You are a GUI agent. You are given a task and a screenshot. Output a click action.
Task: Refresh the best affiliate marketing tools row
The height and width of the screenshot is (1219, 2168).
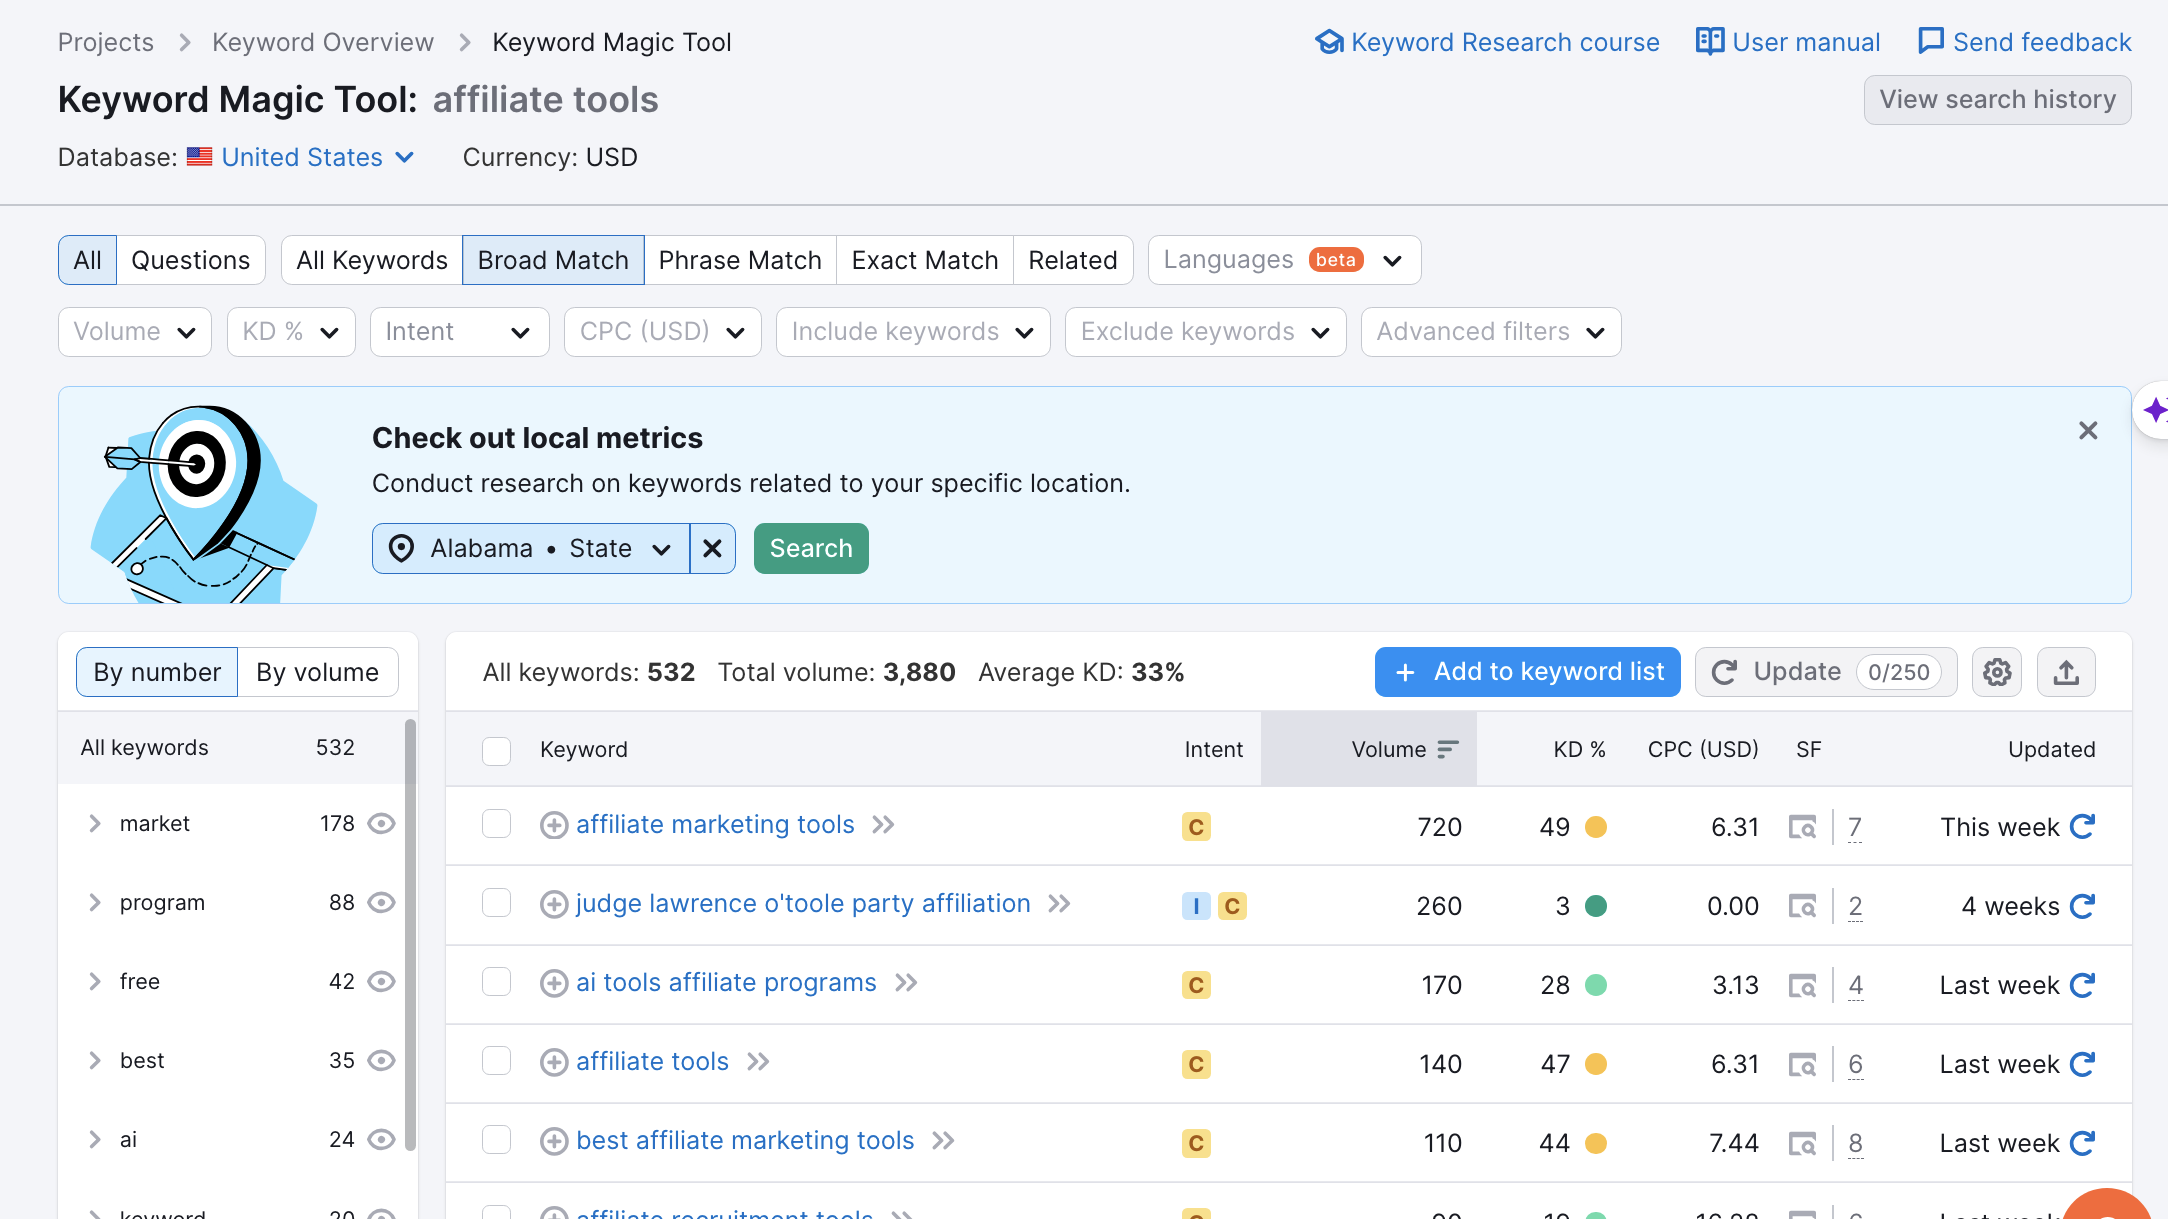coord(2083,1143)
